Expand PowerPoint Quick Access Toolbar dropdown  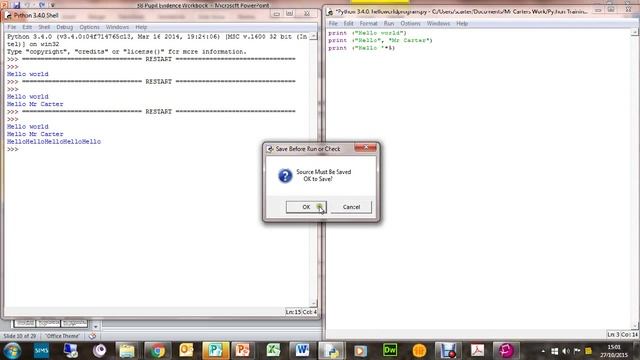[x=53, y=5]
